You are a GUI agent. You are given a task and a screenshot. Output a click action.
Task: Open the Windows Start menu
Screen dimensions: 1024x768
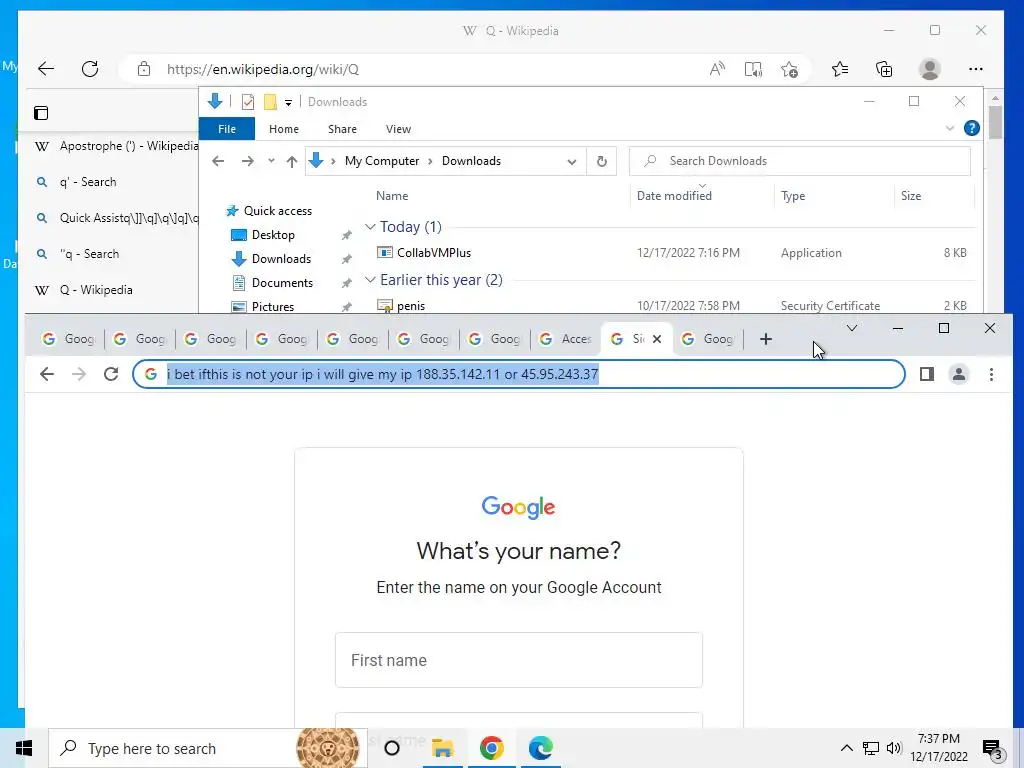click(x=24, y=748)
